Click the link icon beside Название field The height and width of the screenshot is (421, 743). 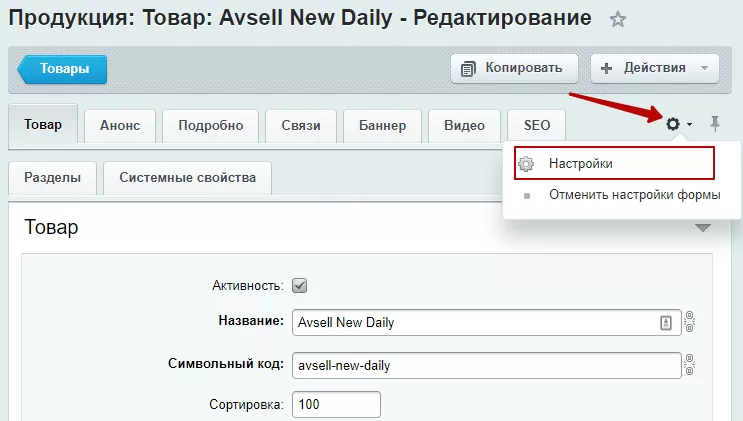click(x=689, y=322)
